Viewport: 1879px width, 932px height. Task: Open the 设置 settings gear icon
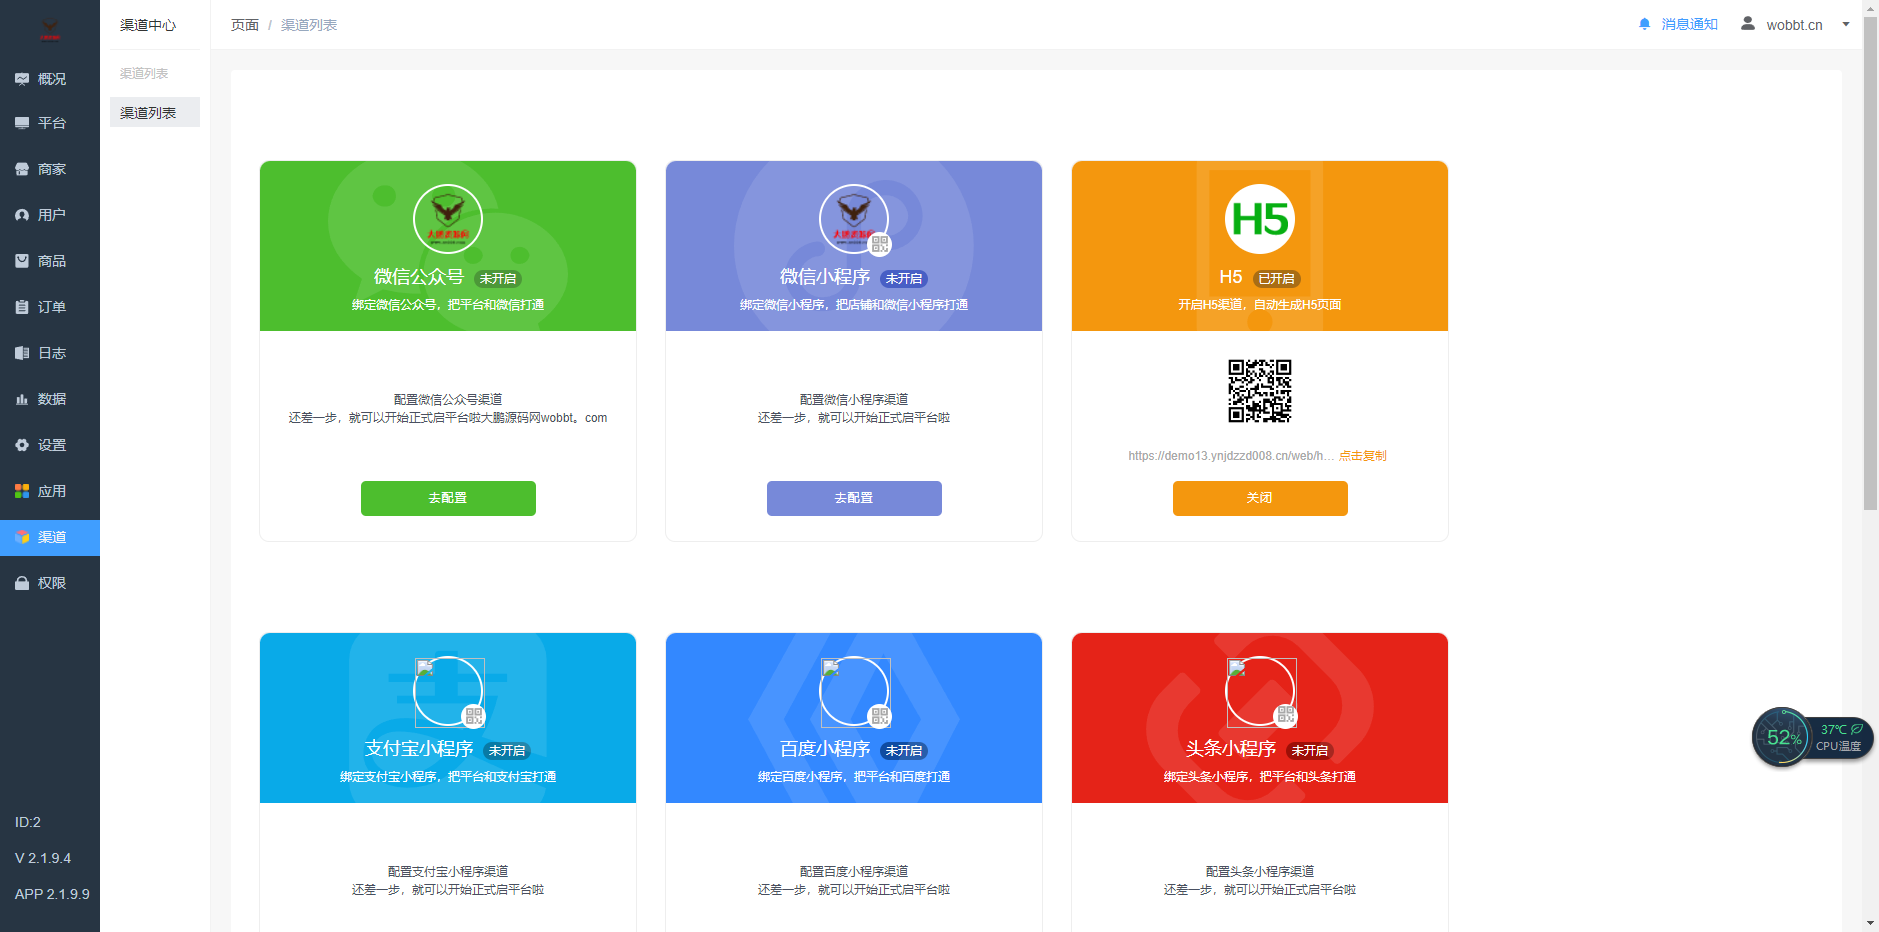[x=22, y=445]
